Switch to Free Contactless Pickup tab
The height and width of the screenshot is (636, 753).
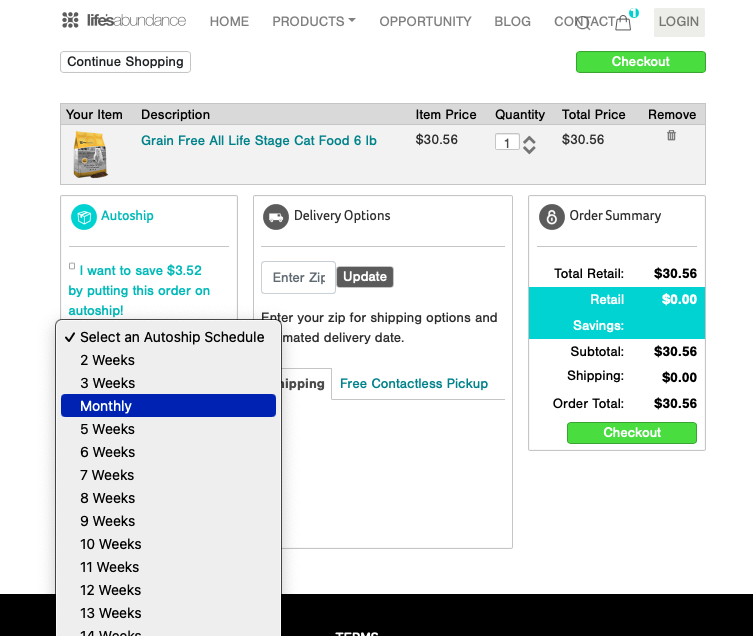(414, 383)
